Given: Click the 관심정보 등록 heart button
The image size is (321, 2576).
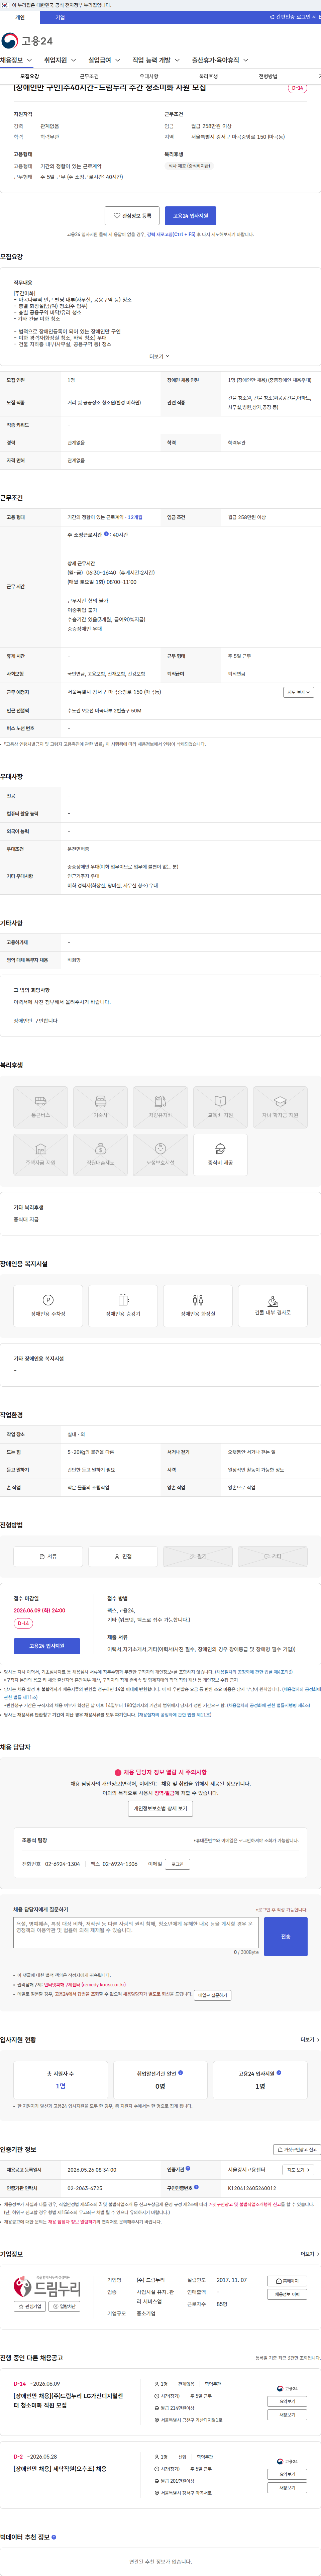Looking at the screenshot, I should coord(132,216).
